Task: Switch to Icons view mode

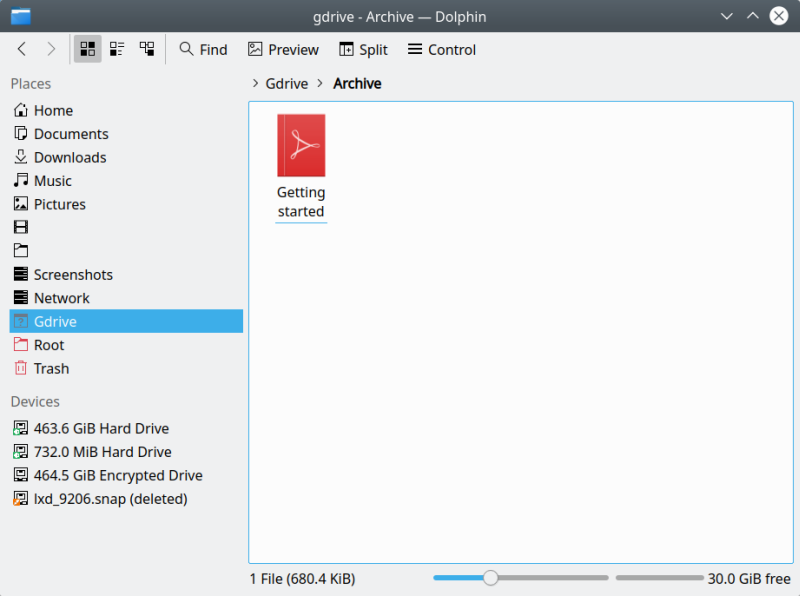Action: click(x=87, y=48)
